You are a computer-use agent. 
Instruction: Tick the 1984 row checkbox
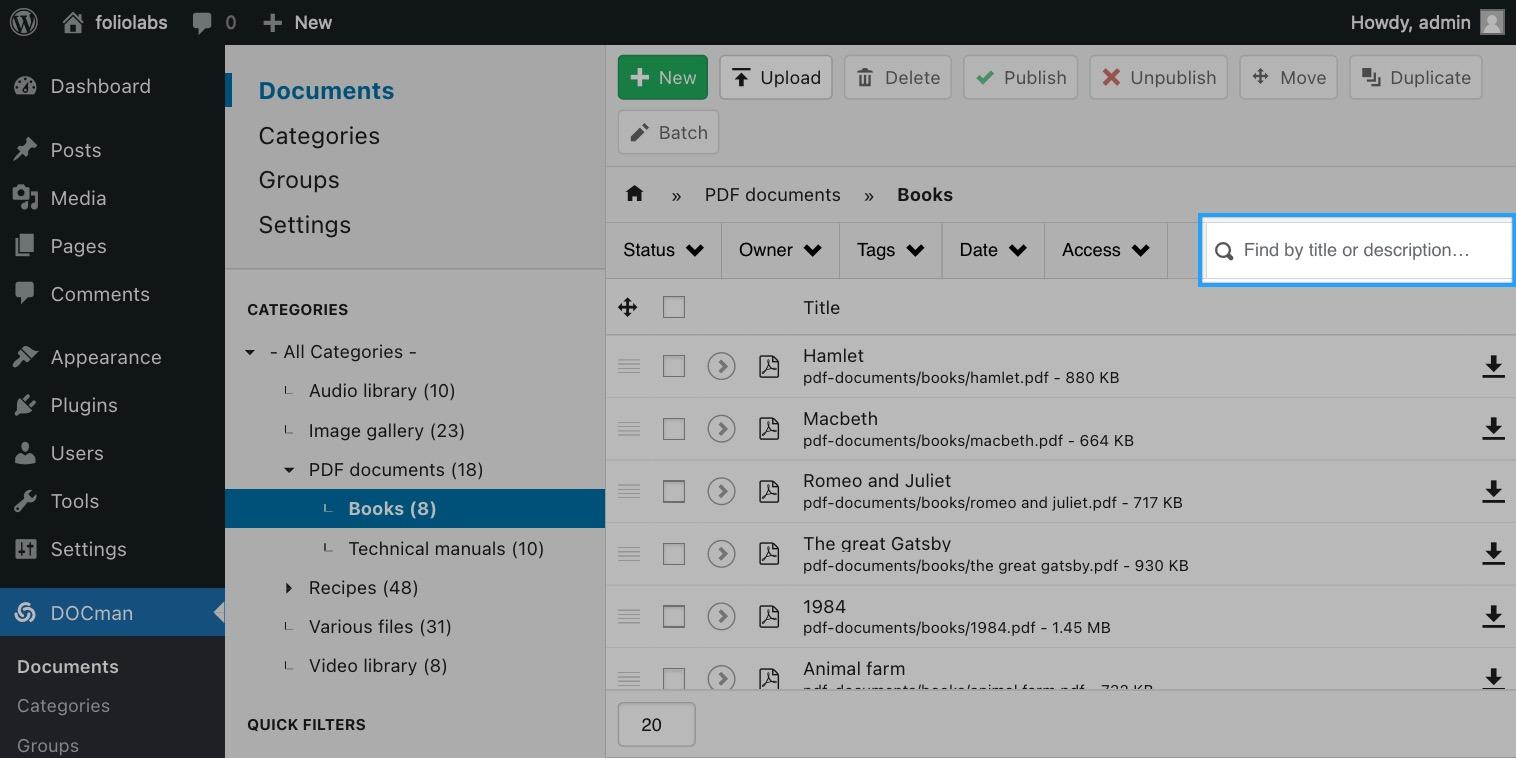click(674, 616)
